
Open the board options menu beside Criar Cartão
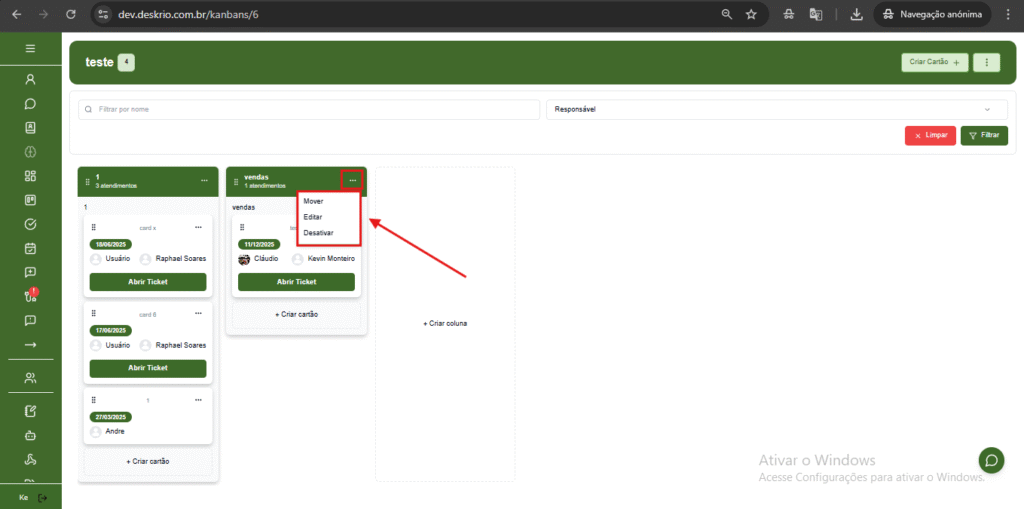click(x=986, y=63)
